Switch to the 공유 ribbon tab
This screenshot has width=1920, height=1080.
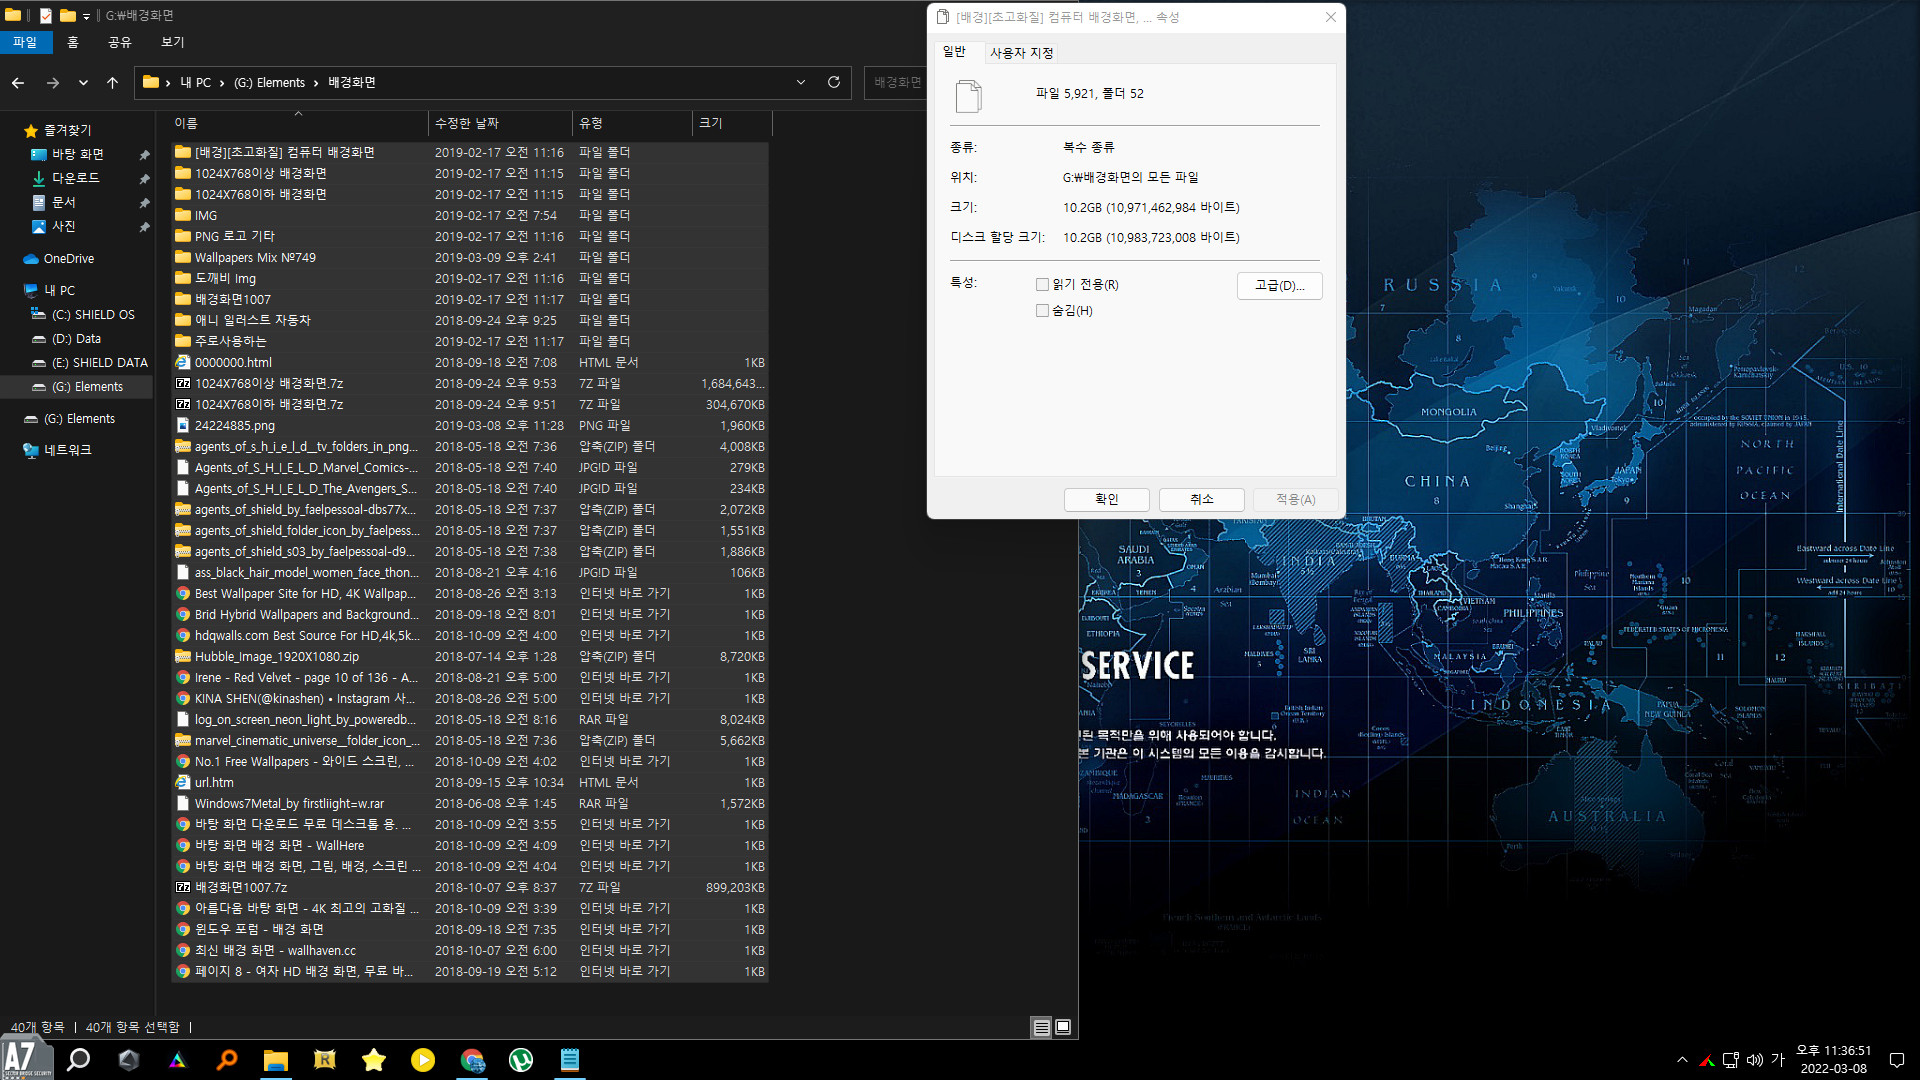click(120, 42)
